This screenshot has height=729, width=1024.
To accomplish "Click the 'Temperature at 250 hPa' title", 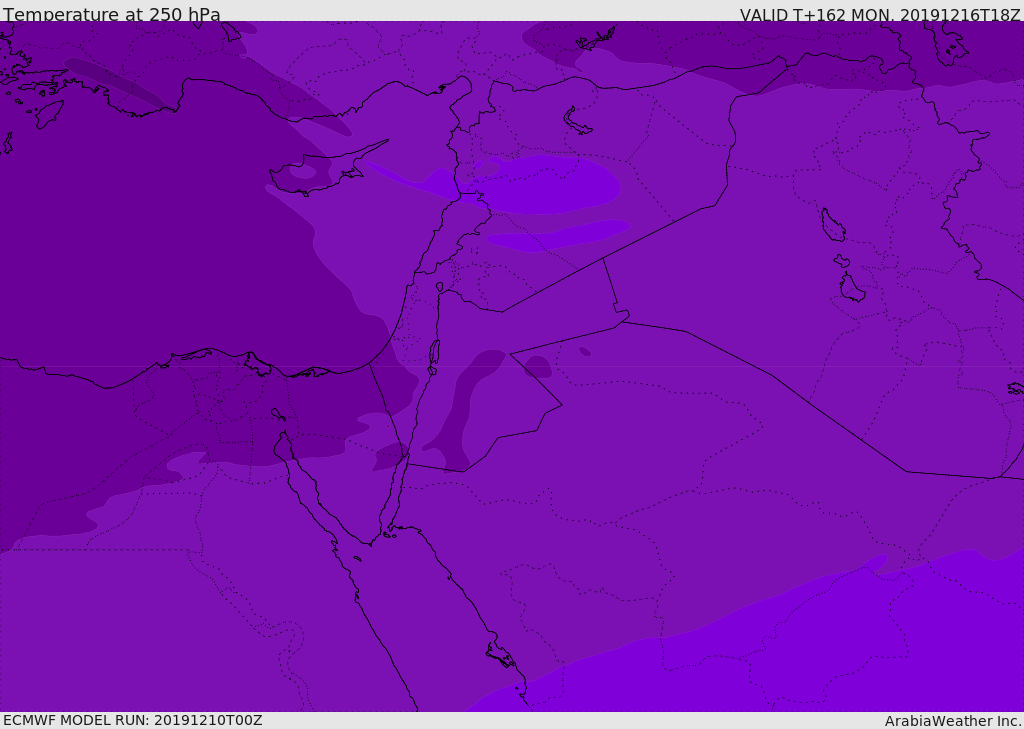I will click(x=112, y=14).
